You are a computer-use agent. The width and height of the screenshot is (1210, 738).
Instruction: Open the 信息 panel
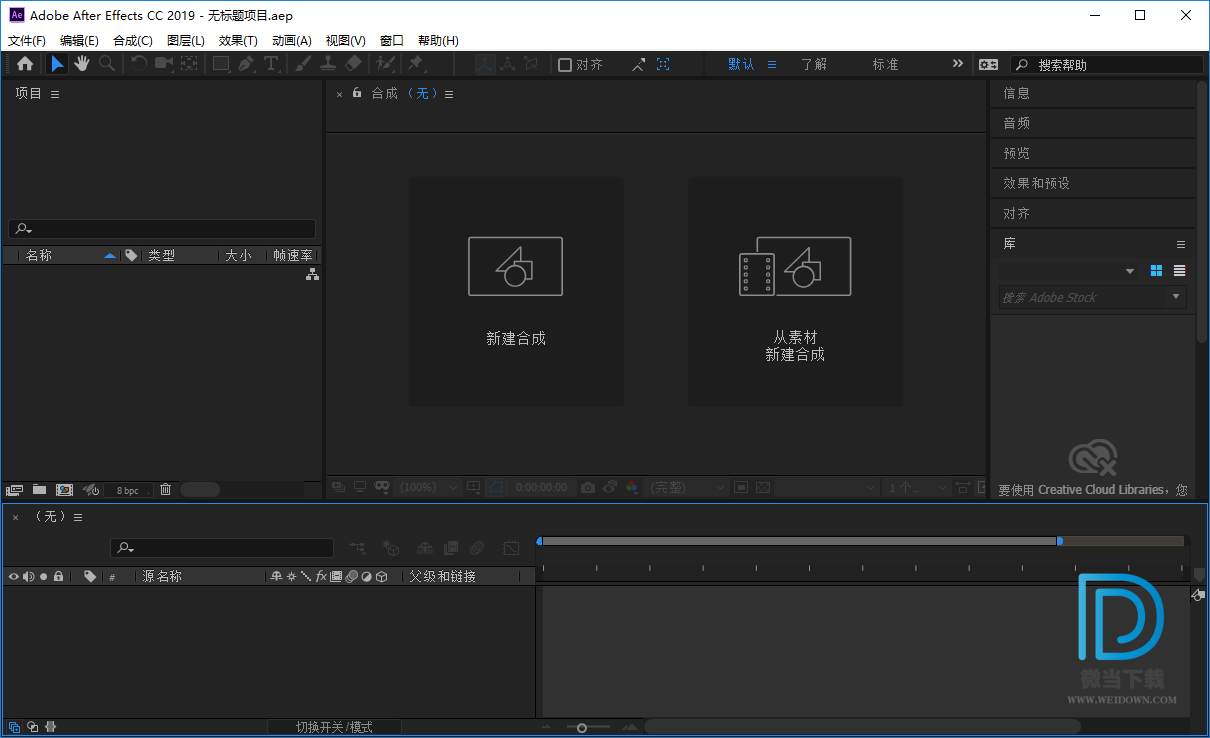pos(1017,93)
